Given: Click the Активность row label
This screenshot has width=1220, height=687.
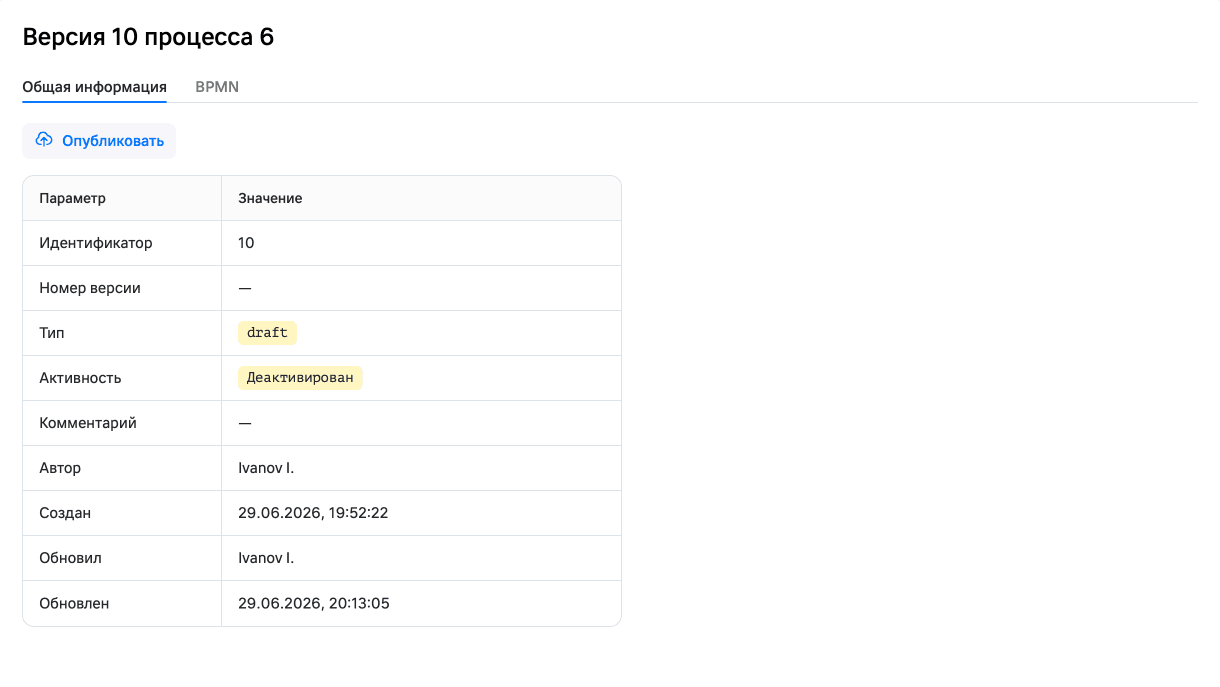Looking at the screenshot, I should [80, 378].
